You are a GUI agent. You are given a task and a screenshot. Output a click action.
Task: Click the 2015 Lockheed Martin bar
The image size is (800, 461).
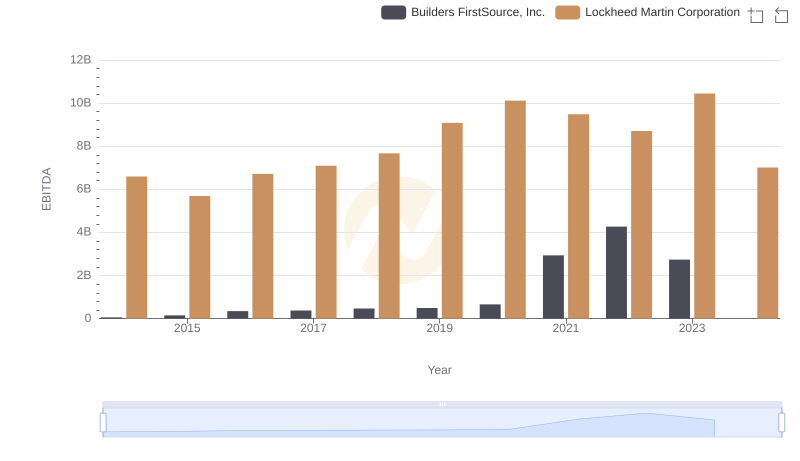point(199,257)
